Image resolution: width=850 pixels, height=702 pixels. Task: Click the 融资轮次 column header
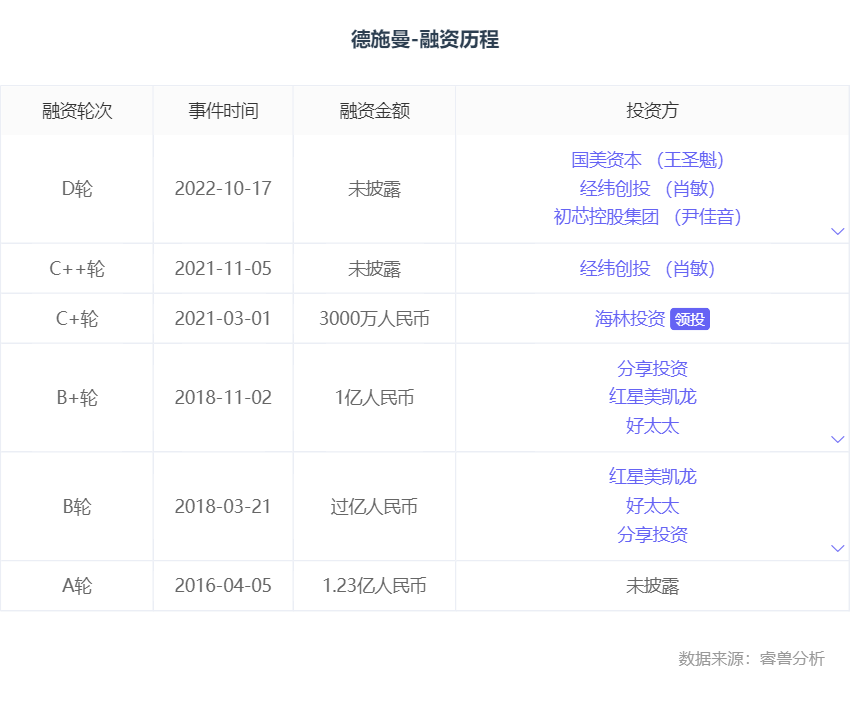(77, 111)
